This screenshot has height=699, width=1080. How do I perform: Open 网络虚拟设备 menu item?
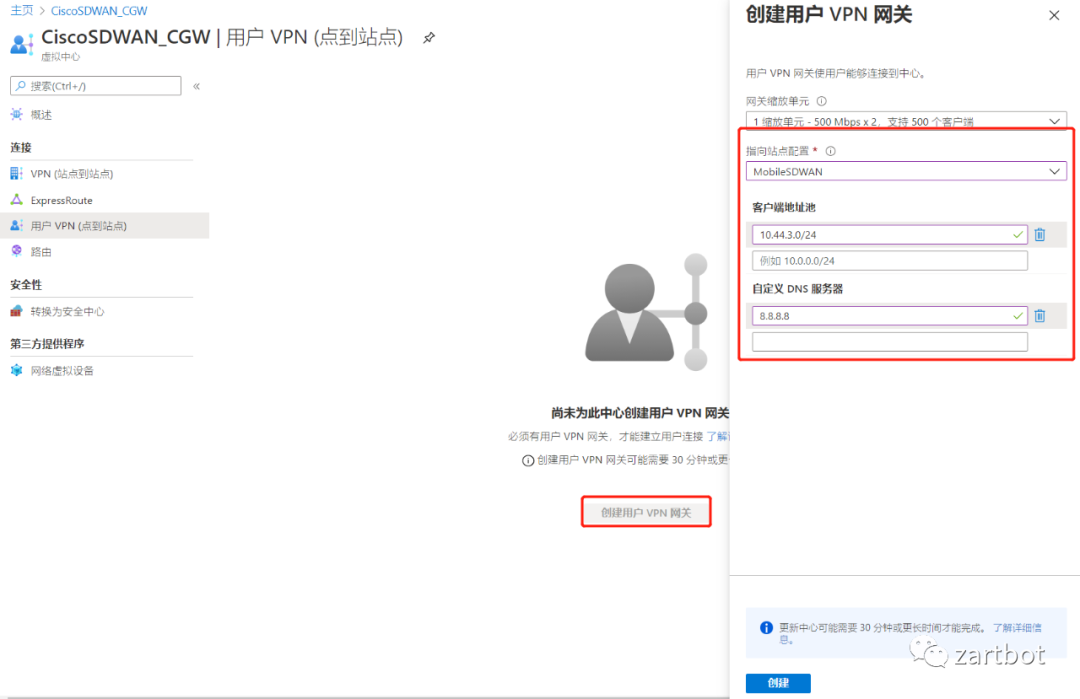pos(62,371)
